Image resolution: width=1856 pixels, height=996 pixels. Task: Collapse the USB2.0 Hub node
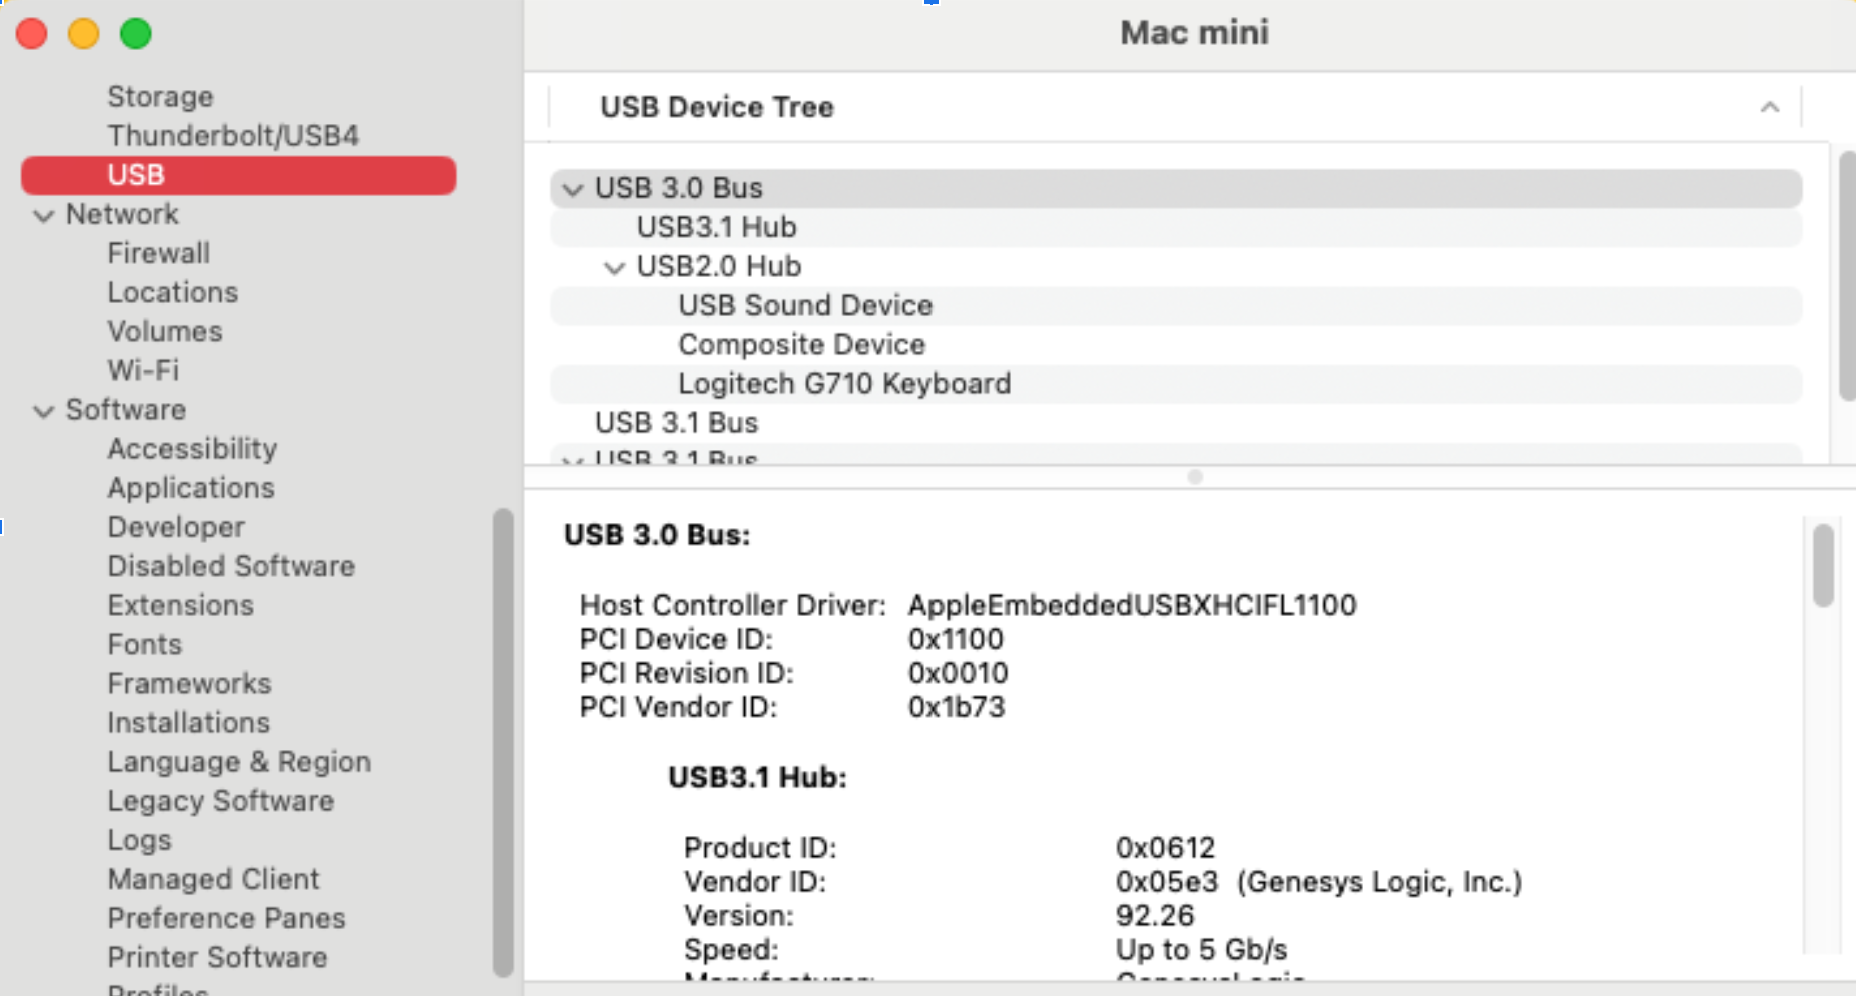[613, 267]
